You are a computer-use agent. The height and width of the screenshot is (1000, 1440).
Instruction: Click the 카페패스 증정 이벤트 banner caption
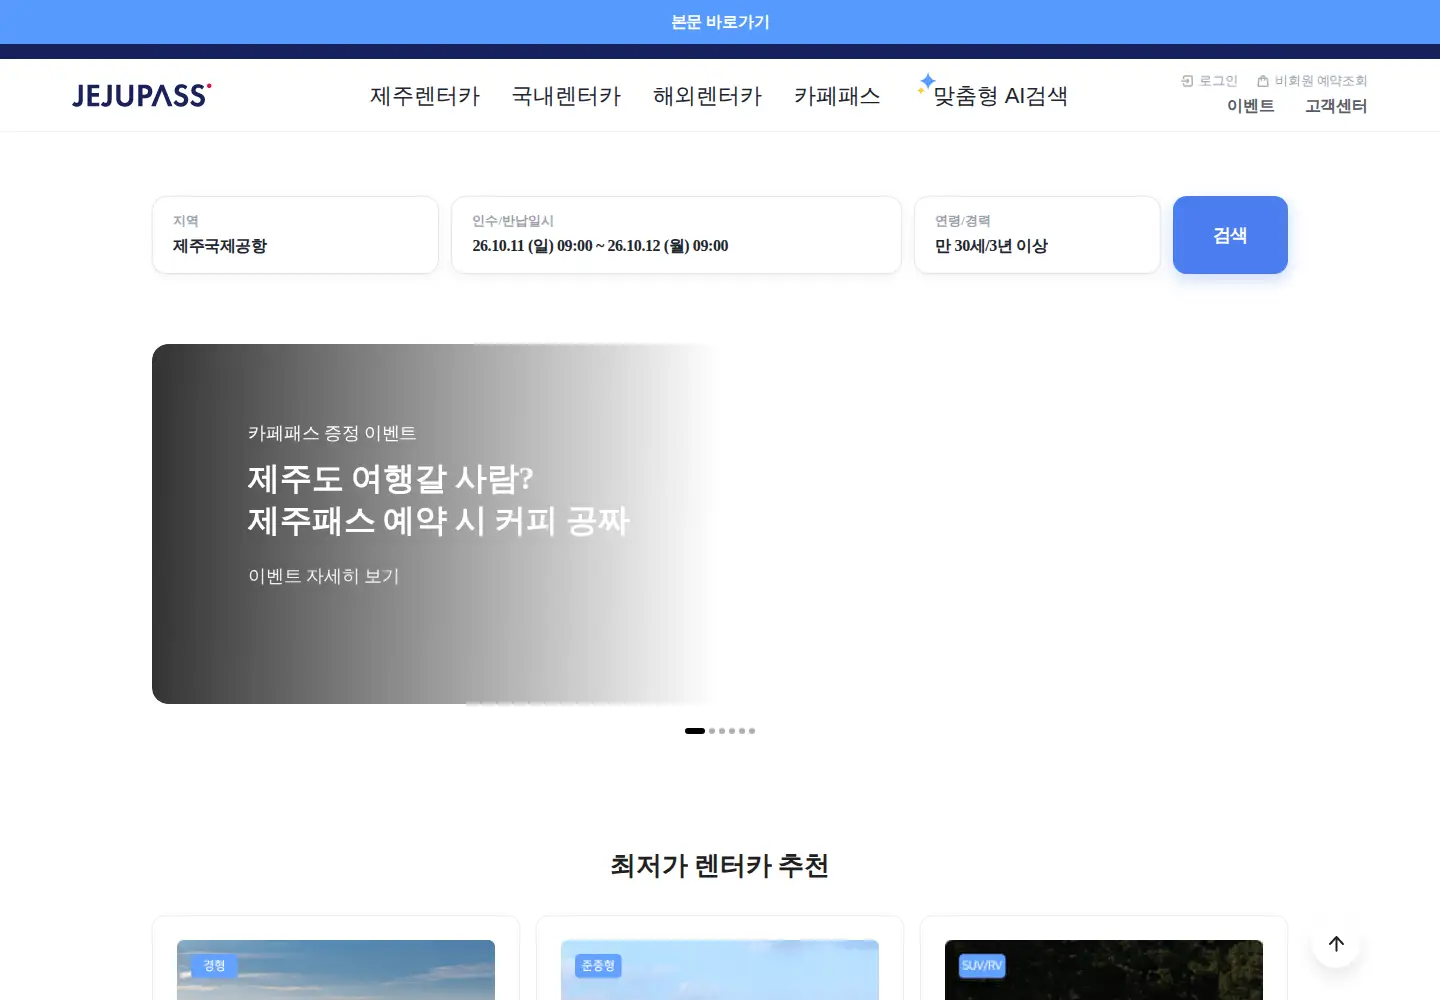coord(332,433)
